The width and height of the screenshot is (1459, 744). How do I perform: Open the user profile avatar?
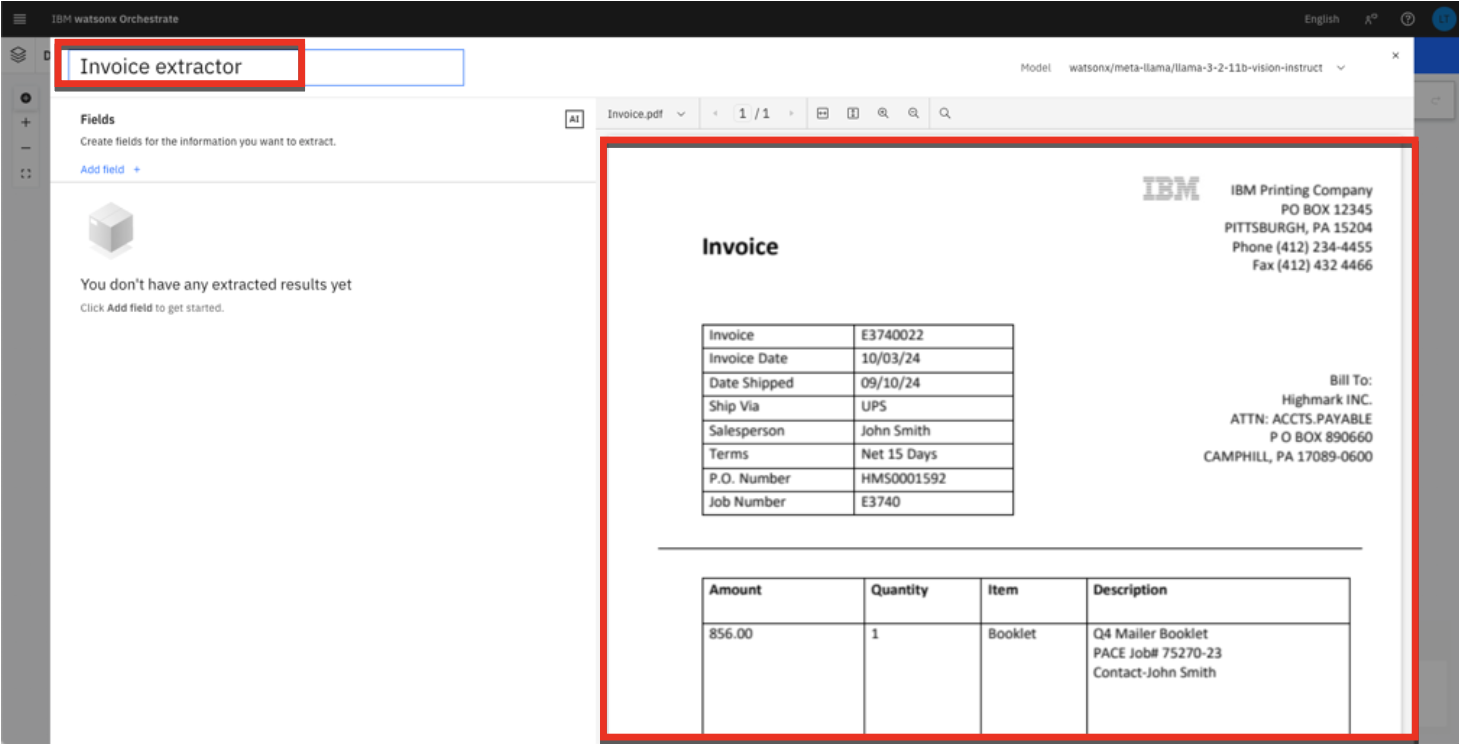1443,19
